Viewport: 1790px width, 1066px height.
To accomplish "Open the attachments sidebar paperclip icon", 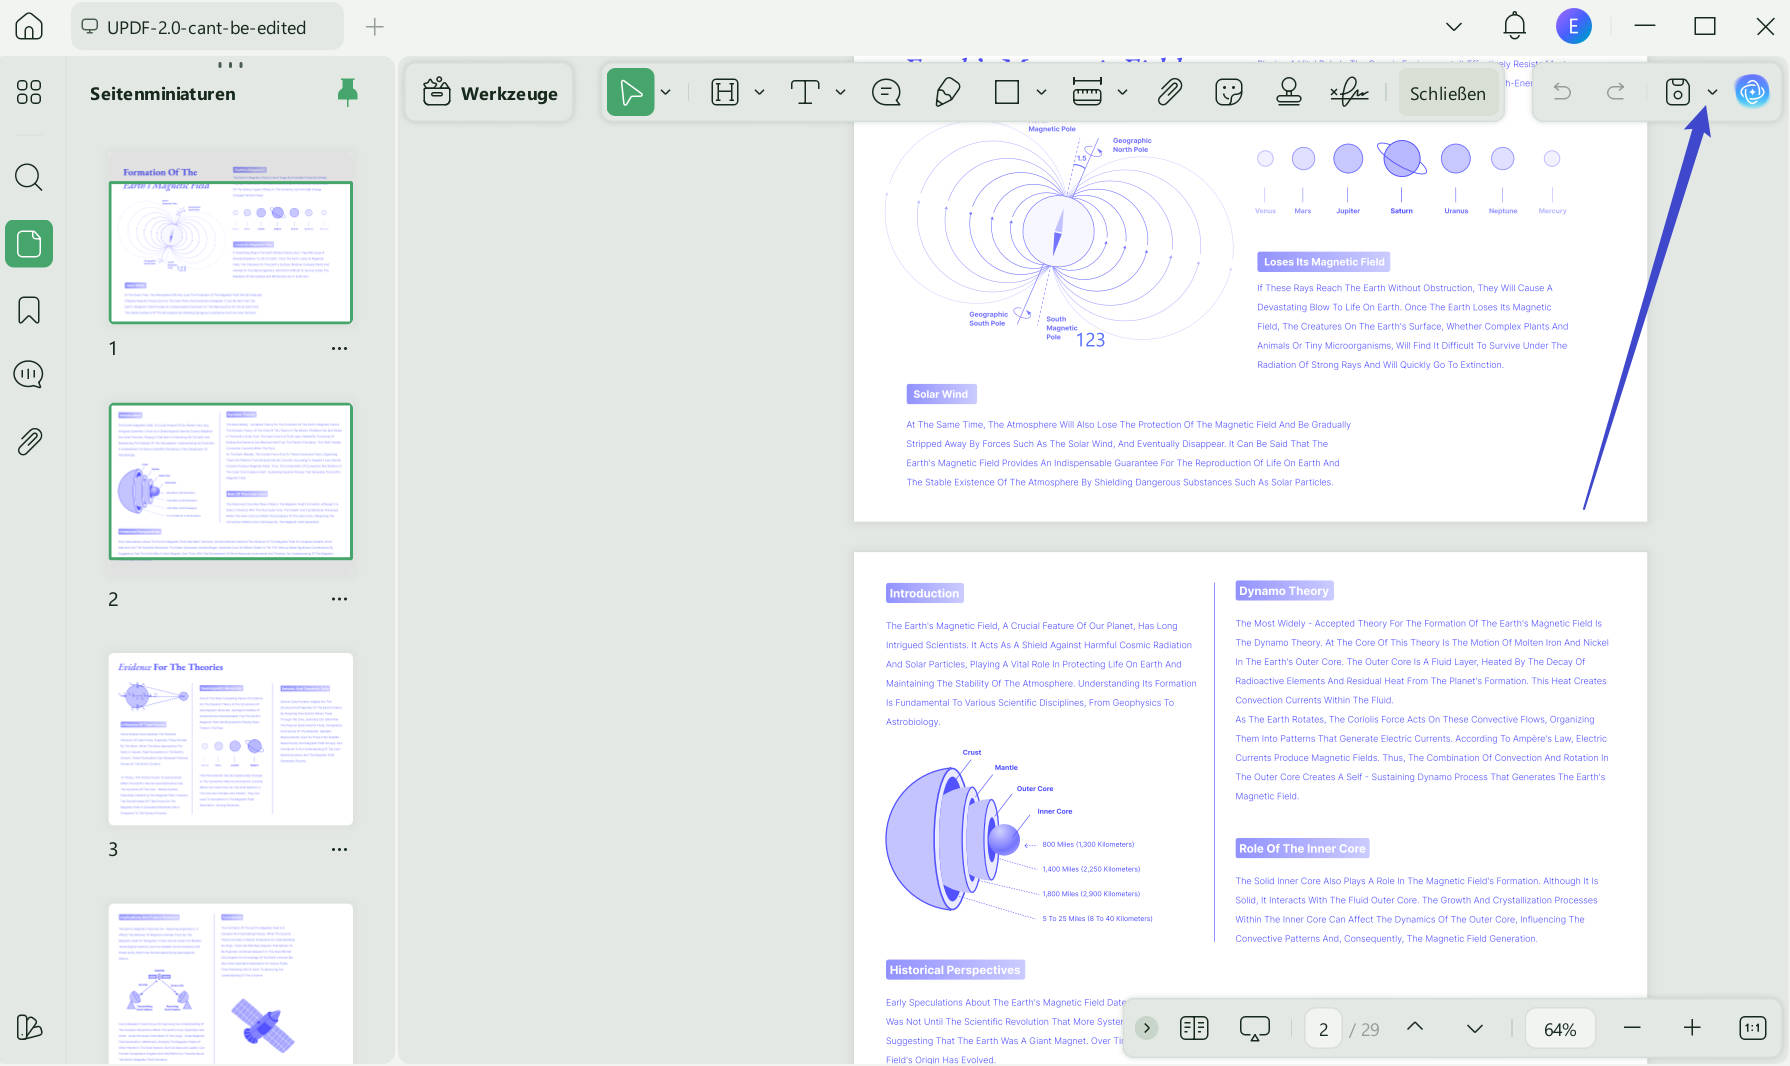I will pos(29,441).
